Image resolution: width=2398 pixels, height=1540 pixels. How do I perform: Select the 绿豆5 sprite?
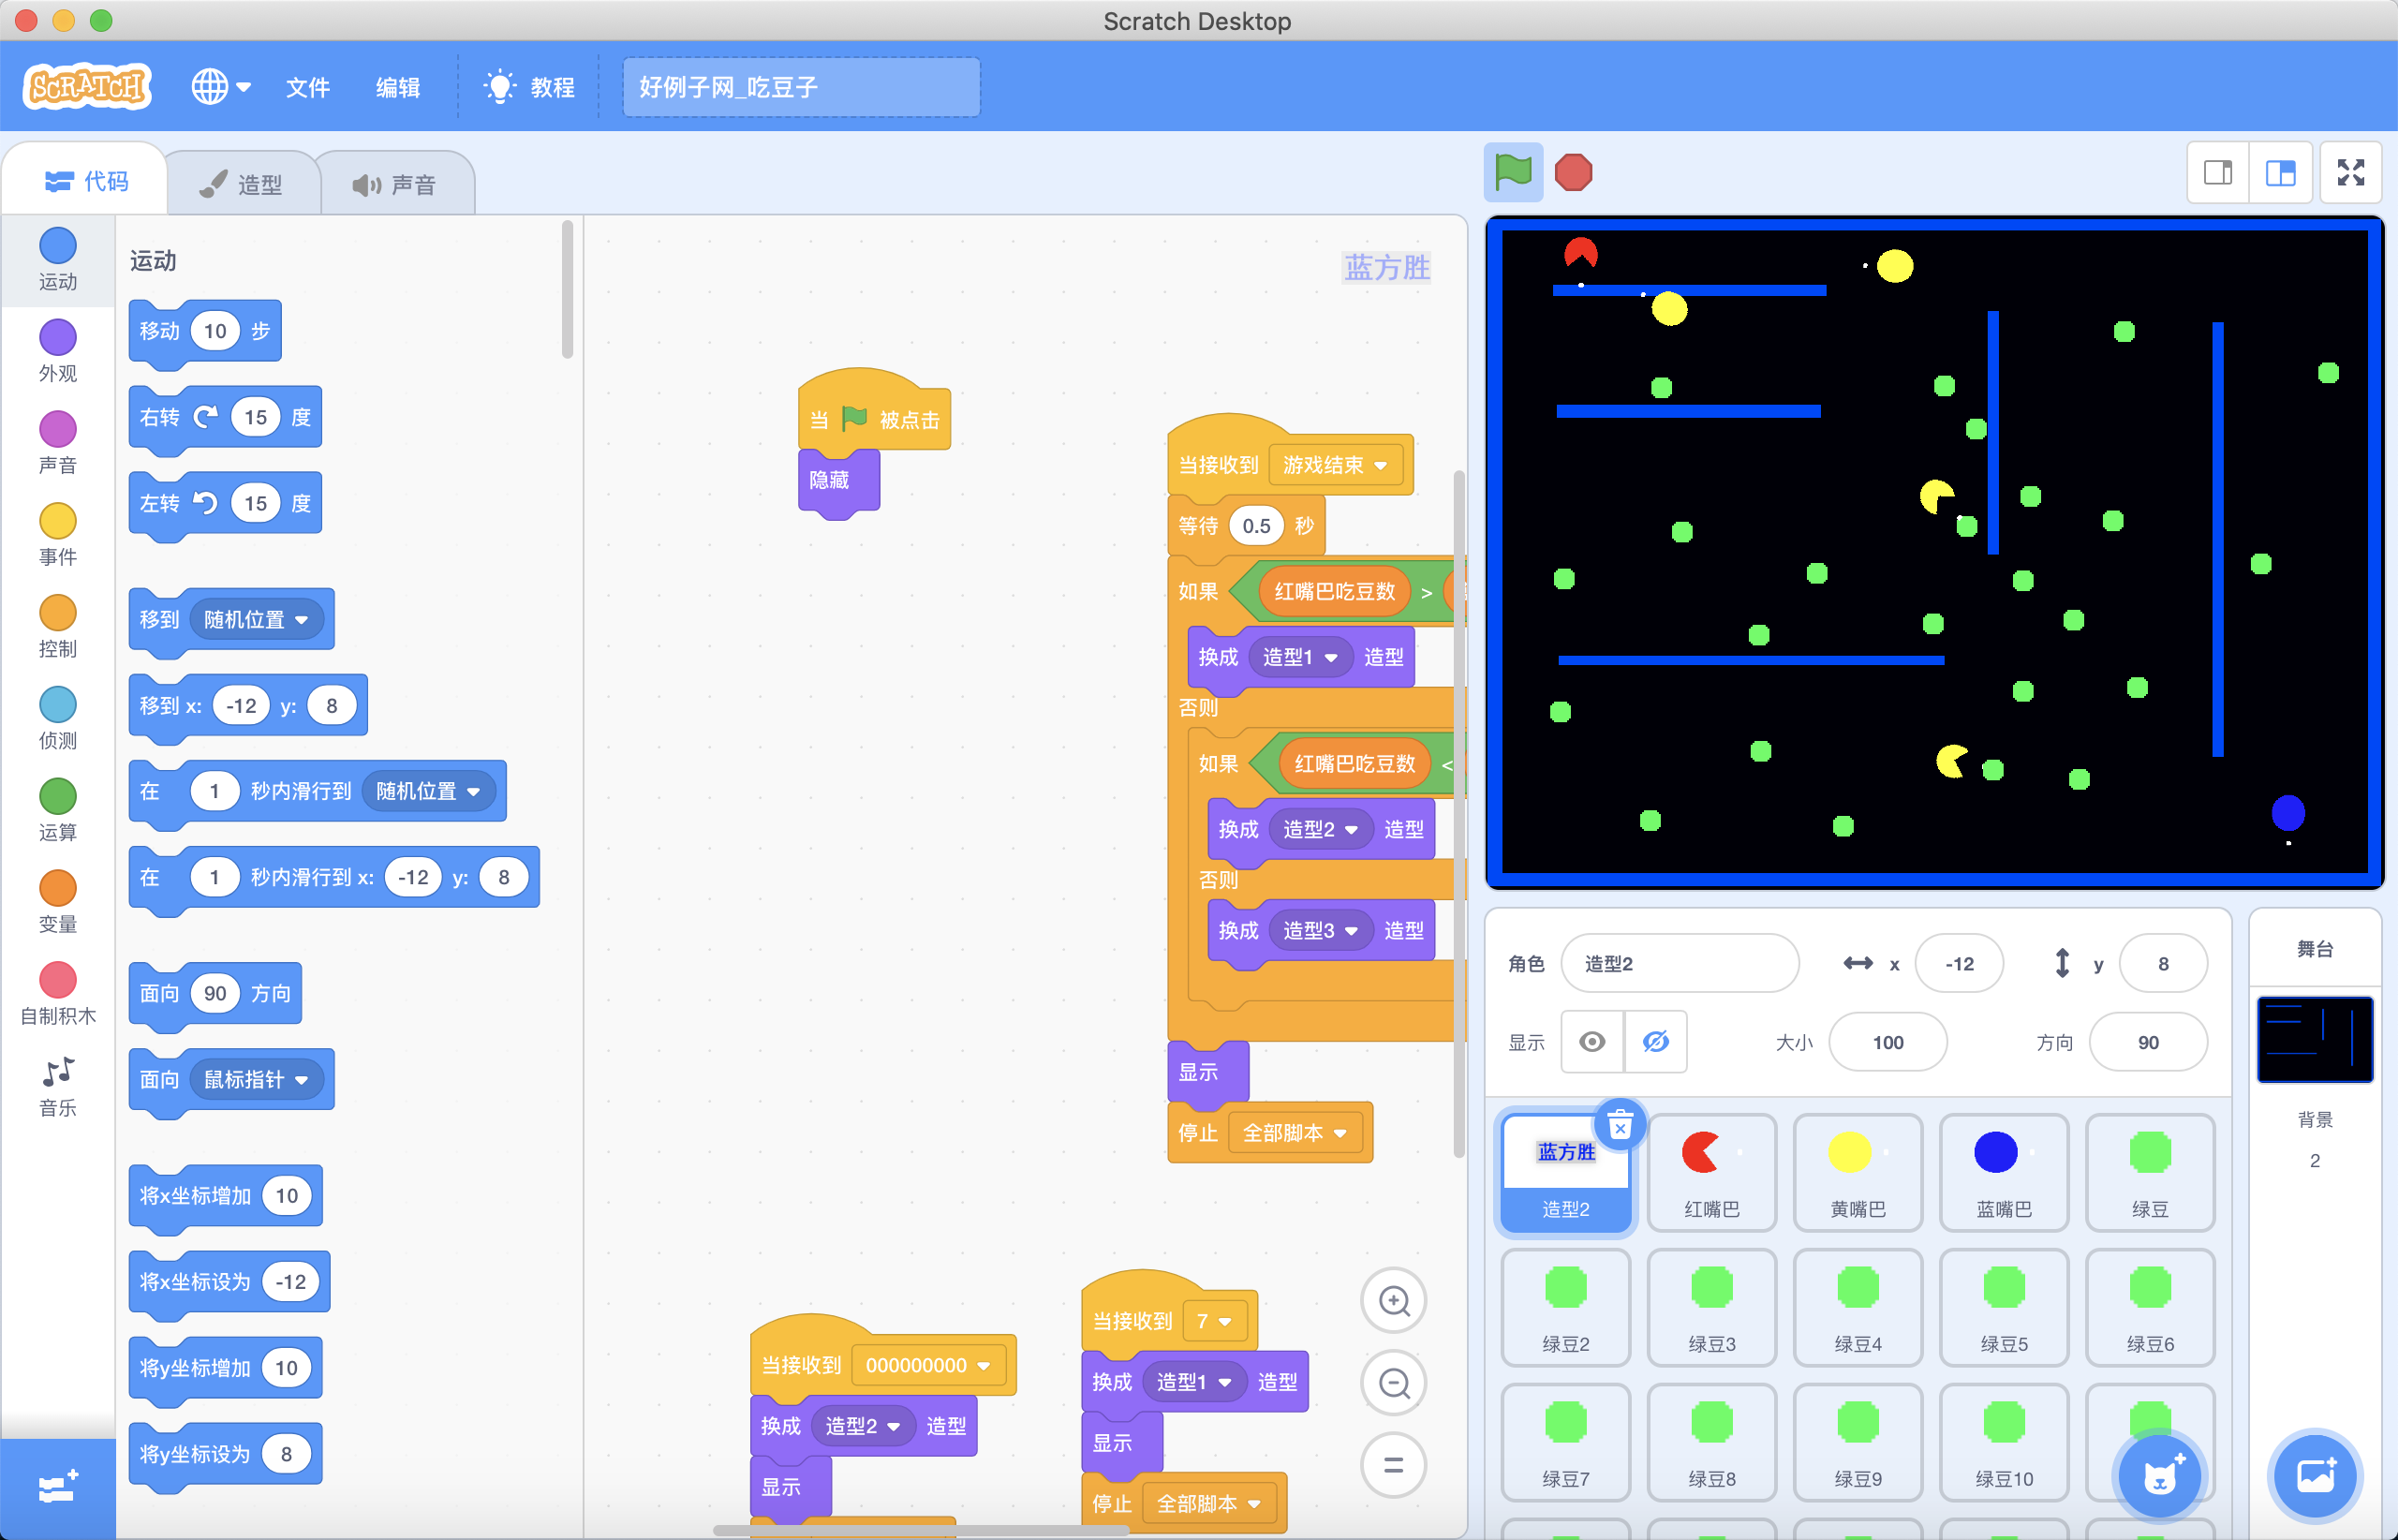[2004, 1307]
